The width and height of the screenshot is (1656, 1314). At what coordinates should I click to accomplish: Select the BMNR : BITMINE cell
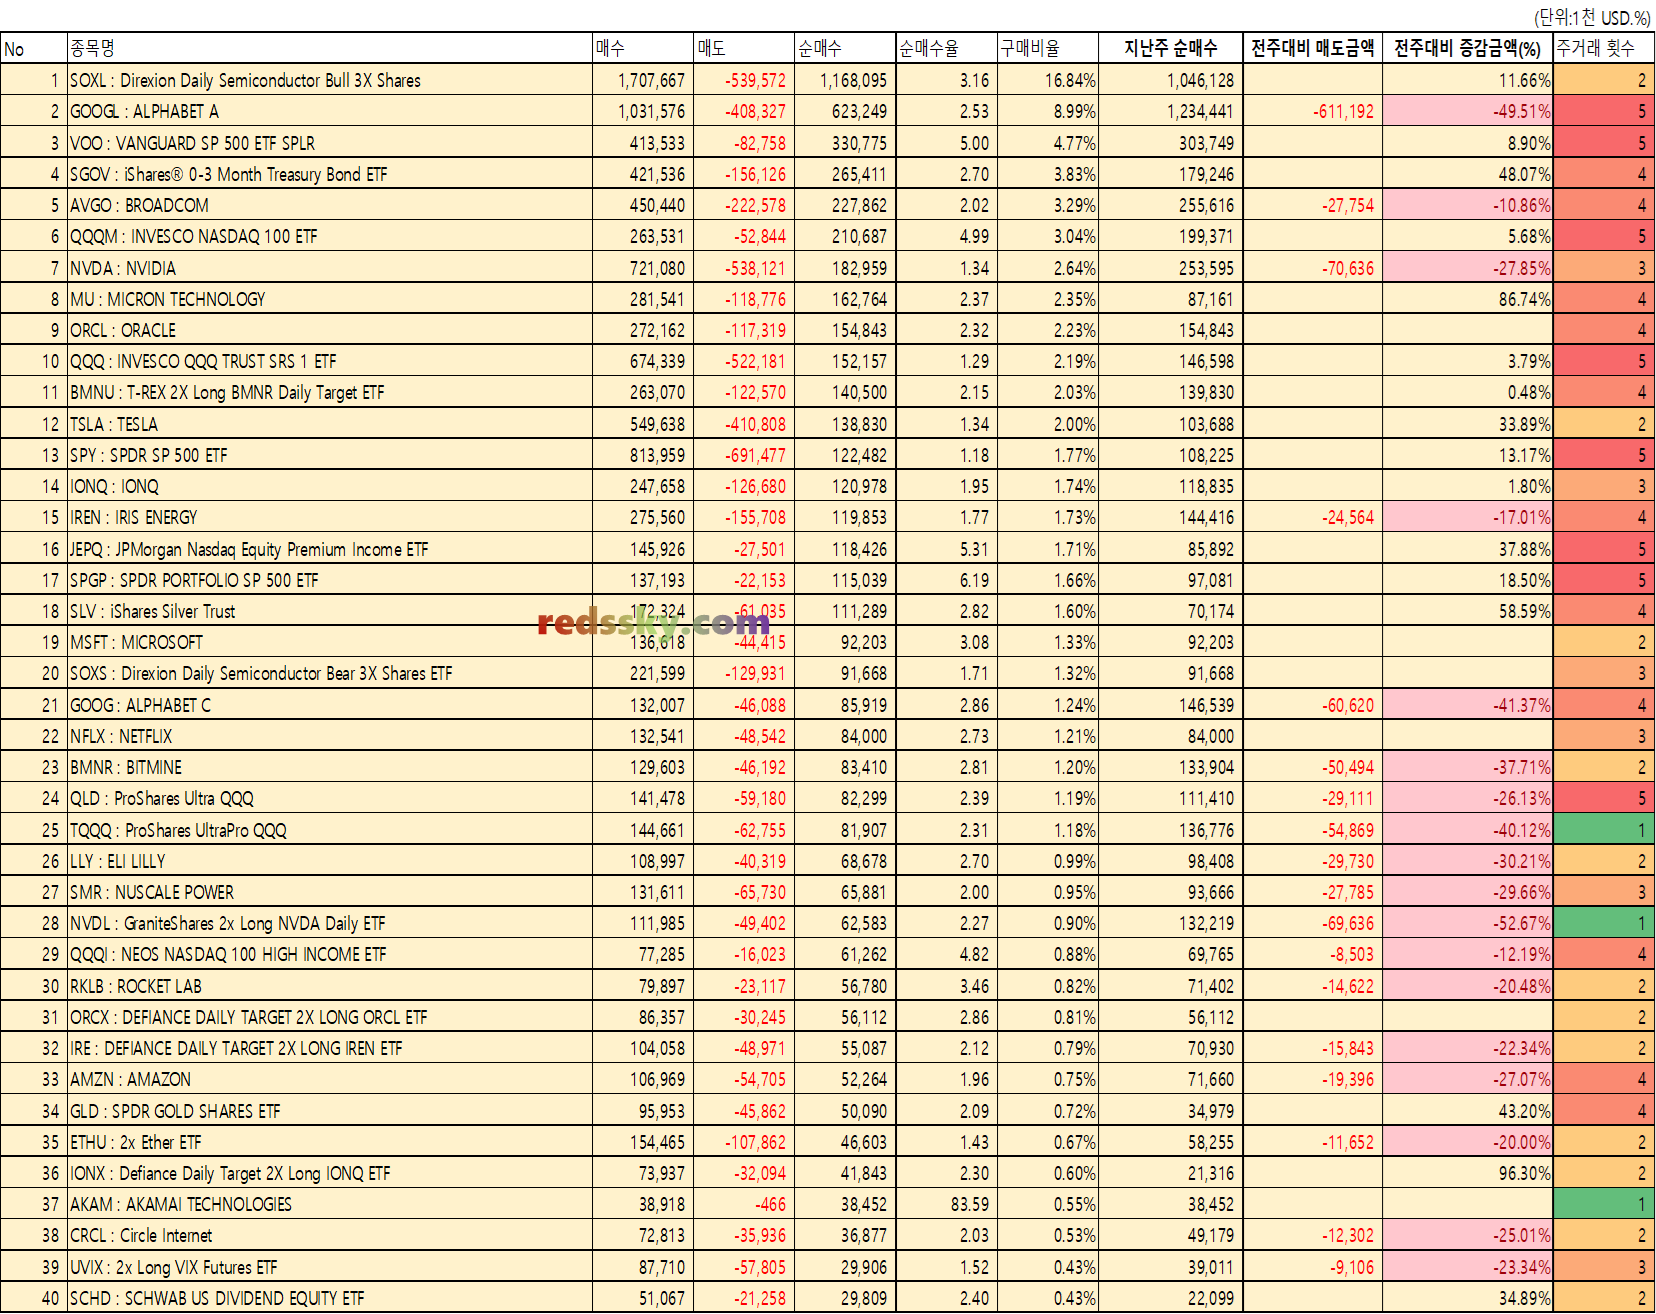click(330, 767)
